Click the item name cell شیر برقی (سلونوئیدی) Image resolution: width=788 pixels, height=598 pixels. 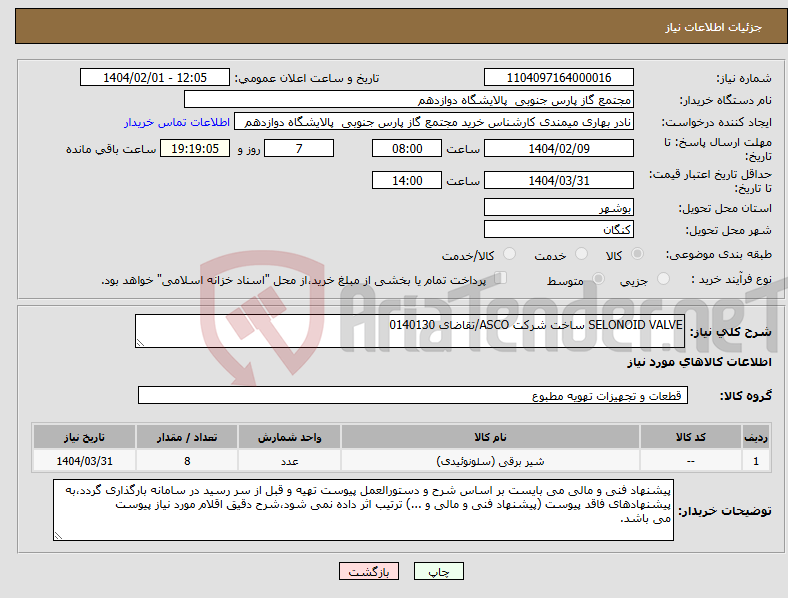490,461
